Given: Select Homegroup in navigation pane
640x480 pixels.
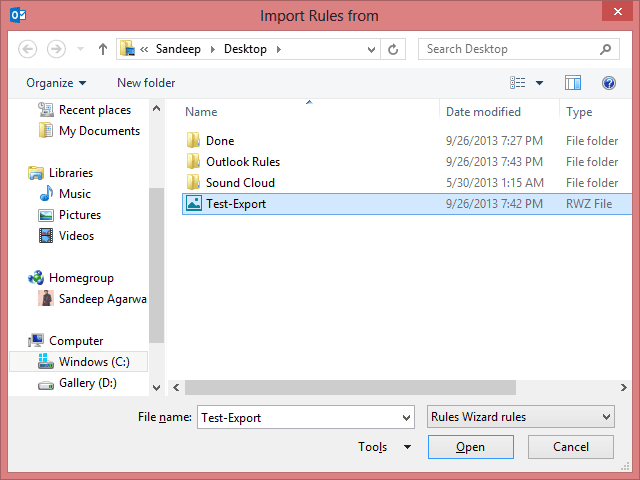Looking at the screenshot, I should pyautogui.click(x=71, y=278).
